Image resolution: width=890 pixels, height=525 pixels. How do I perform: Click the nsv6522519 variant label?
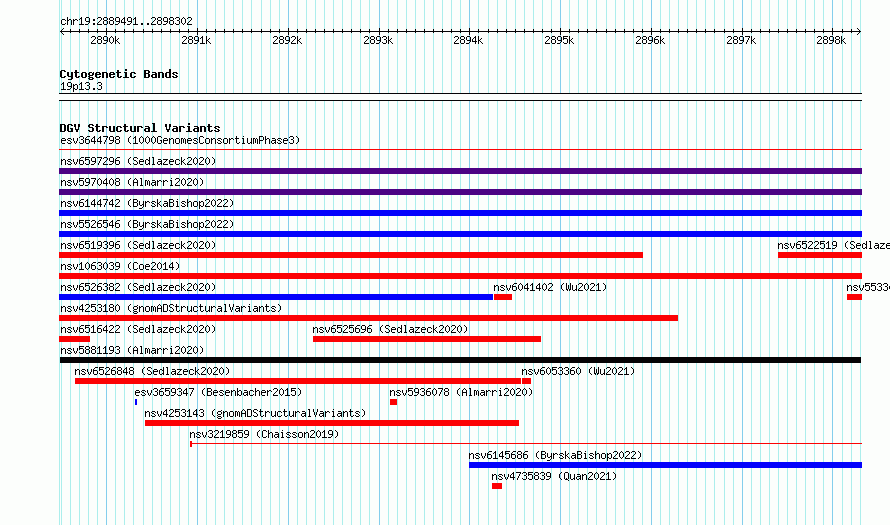coord(833,245)
